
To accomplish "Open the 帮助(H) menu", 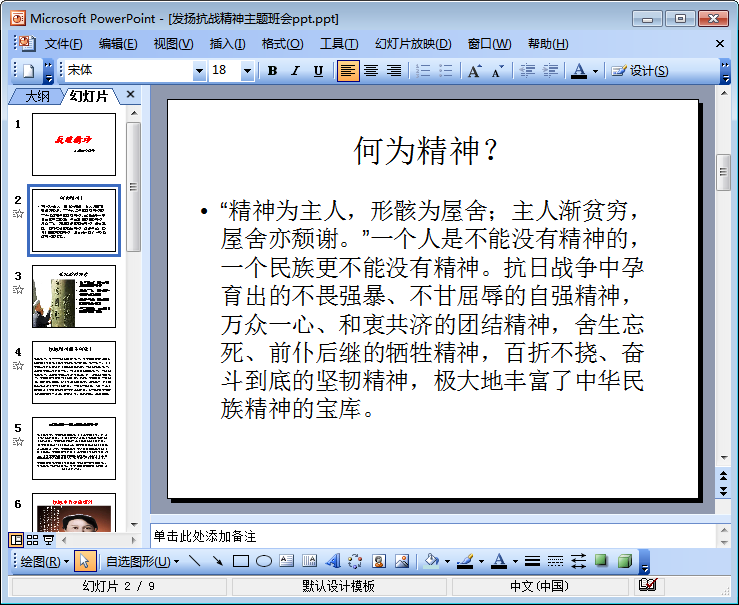I will (x=548, y=44).
